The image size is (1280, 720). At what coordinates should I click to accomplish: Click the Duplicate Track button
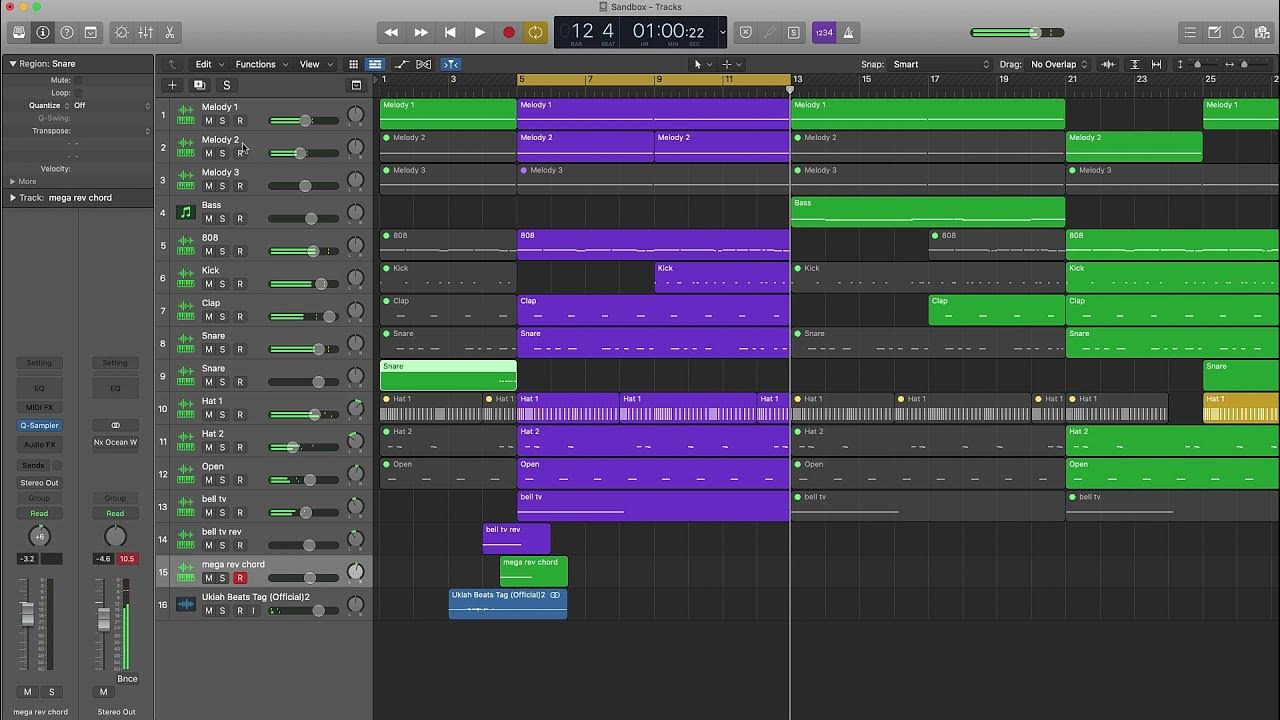[199, 85]
